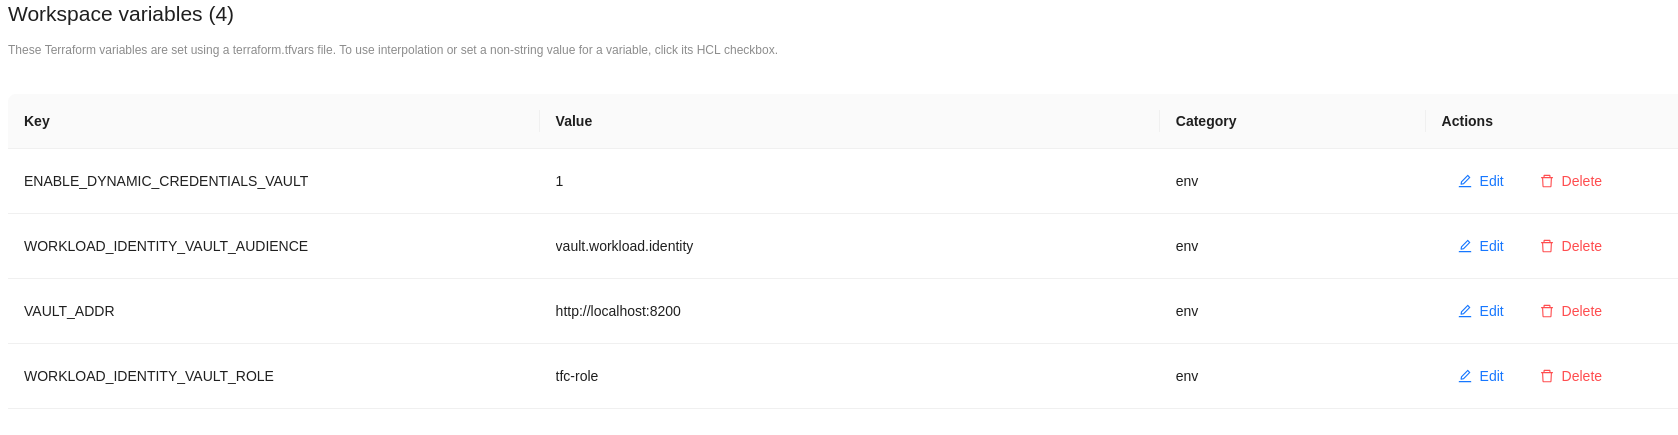Click trash icon for WORKLOAD_IDENTITY_VAULT_AUDIENCE row

(x=1547, y=246)
